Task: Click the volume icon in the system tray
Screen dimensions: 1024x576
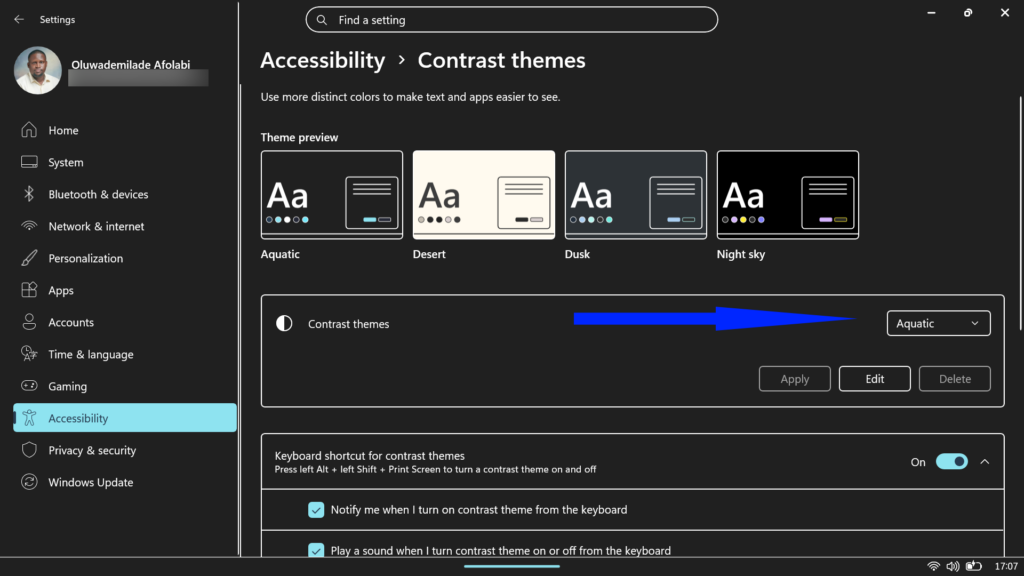Action: point(953,564)
